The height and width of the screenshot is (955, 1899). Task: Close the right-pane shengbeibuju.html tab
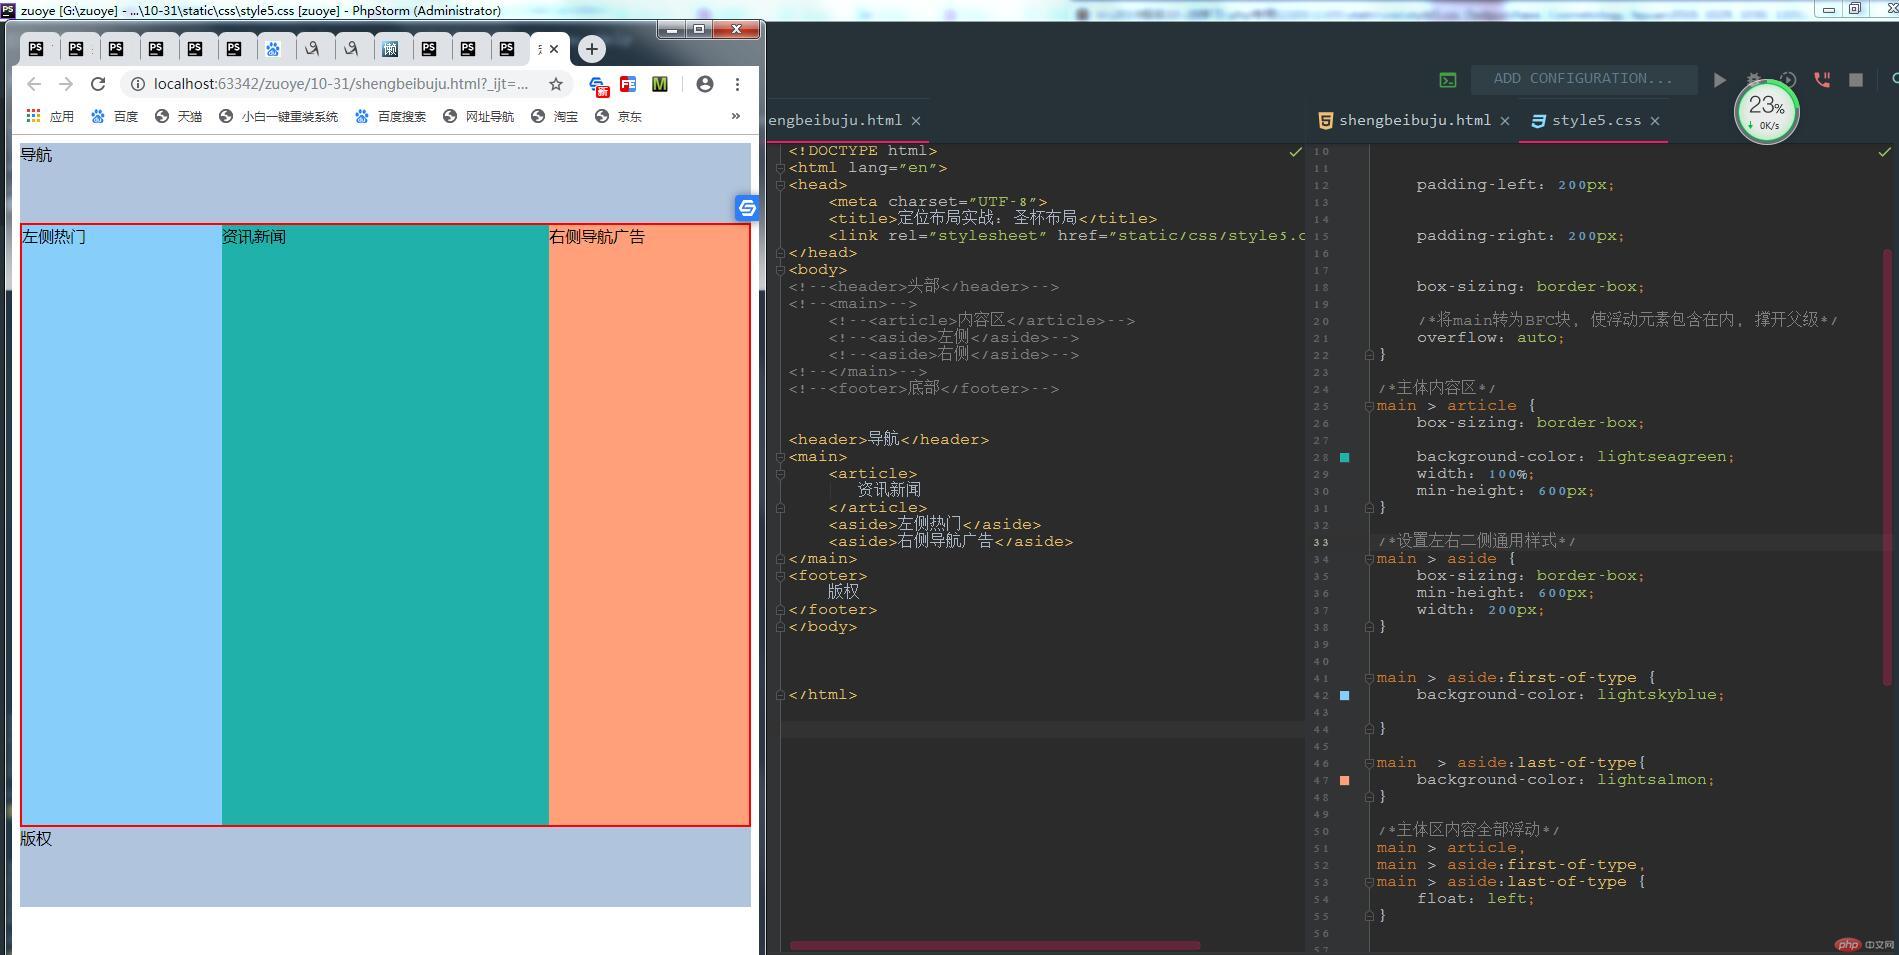tap(1505, 121)
